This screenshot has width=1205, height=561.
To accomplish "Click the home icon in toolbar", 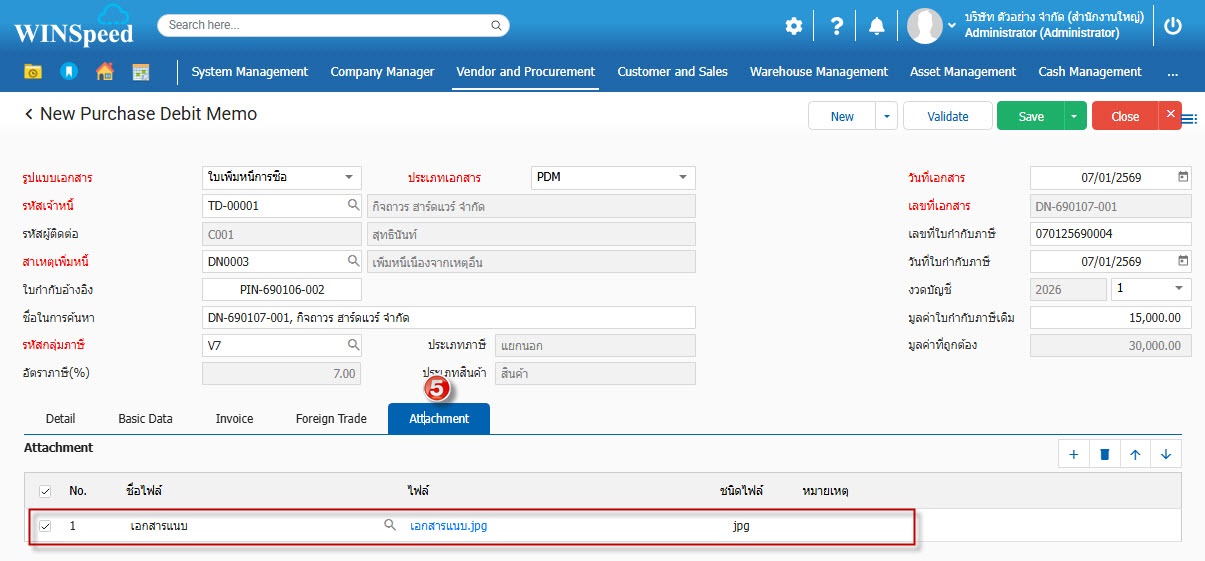I will (x=104, y=72).
